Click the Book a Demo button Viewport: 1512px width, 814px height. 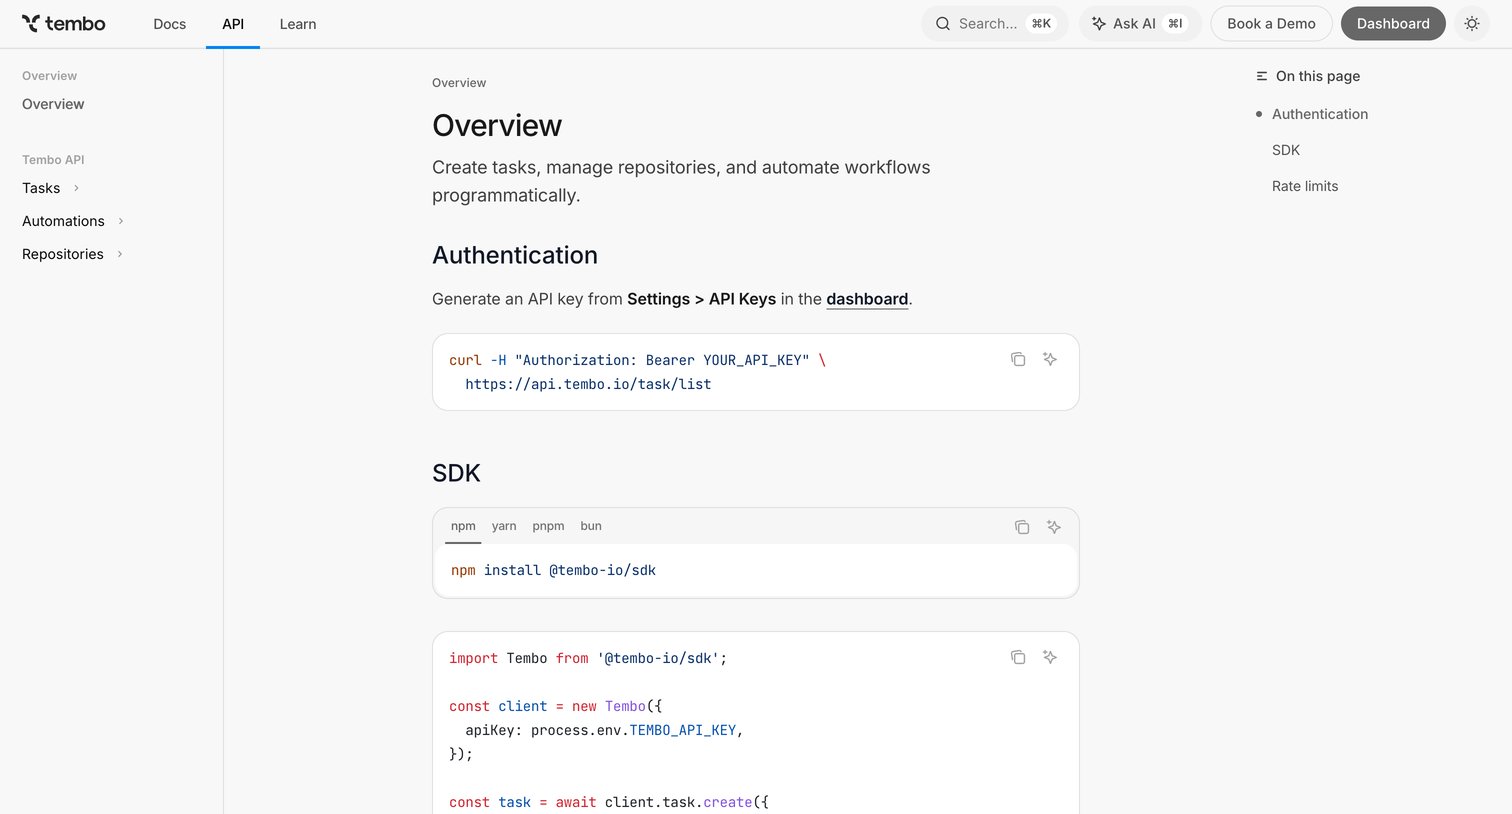(x=1271, y=24)
